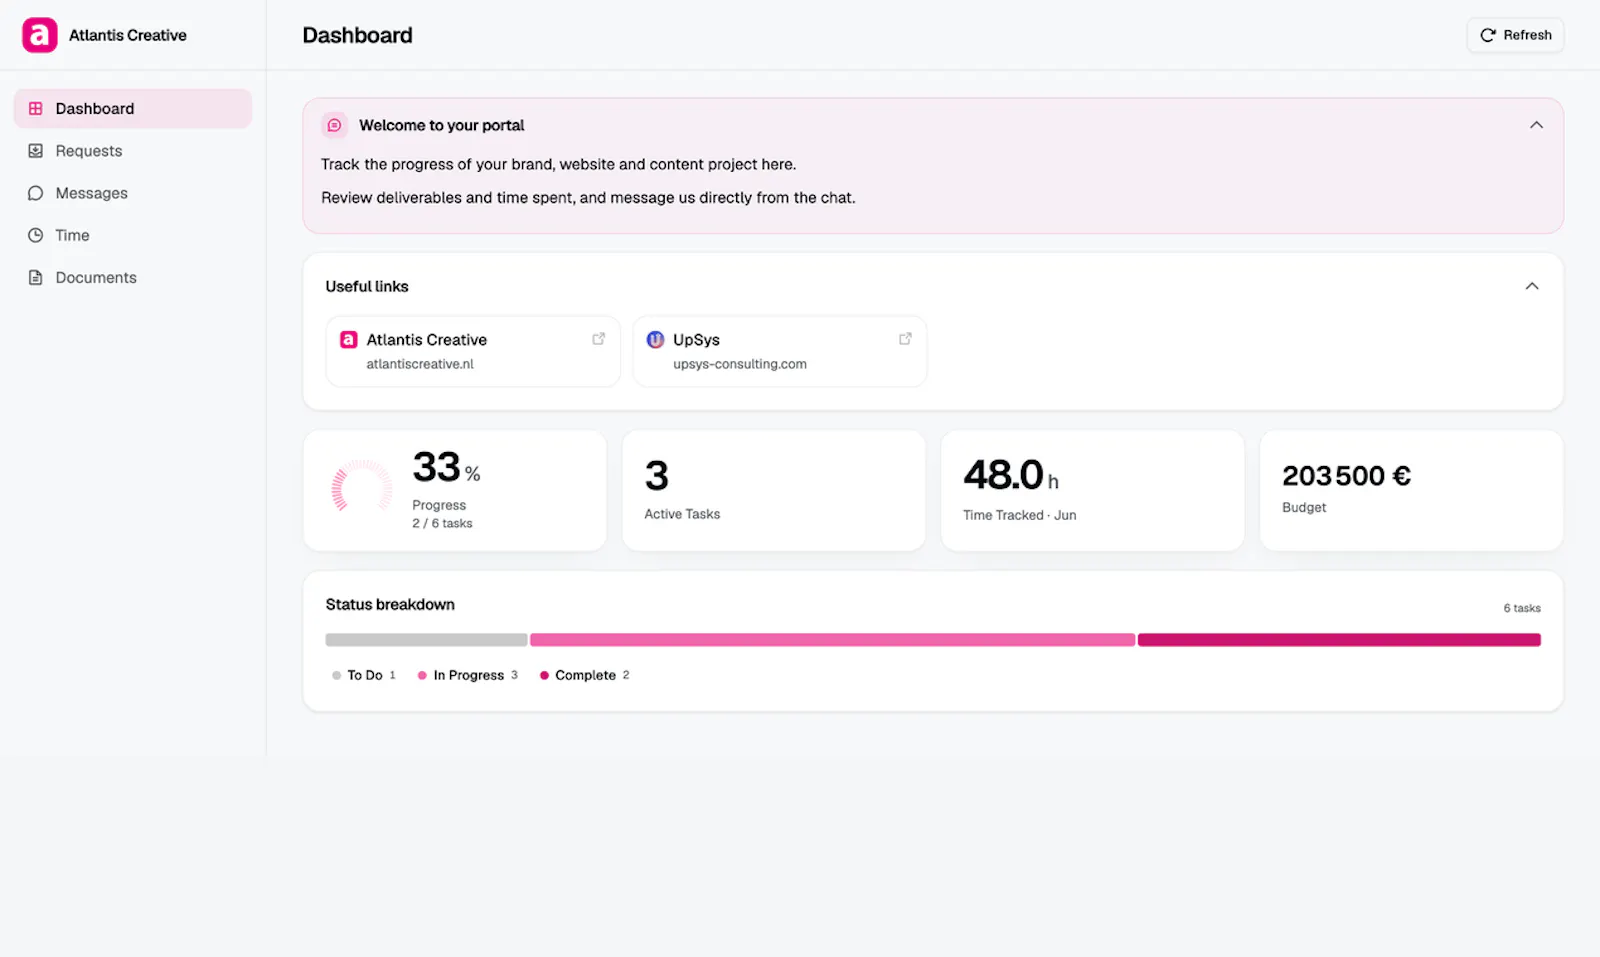Click the 48.0 h Time Tracked card
The width and height of the screenshot is (1600, 957).
pyautogui.click(x=1093, y=490)
